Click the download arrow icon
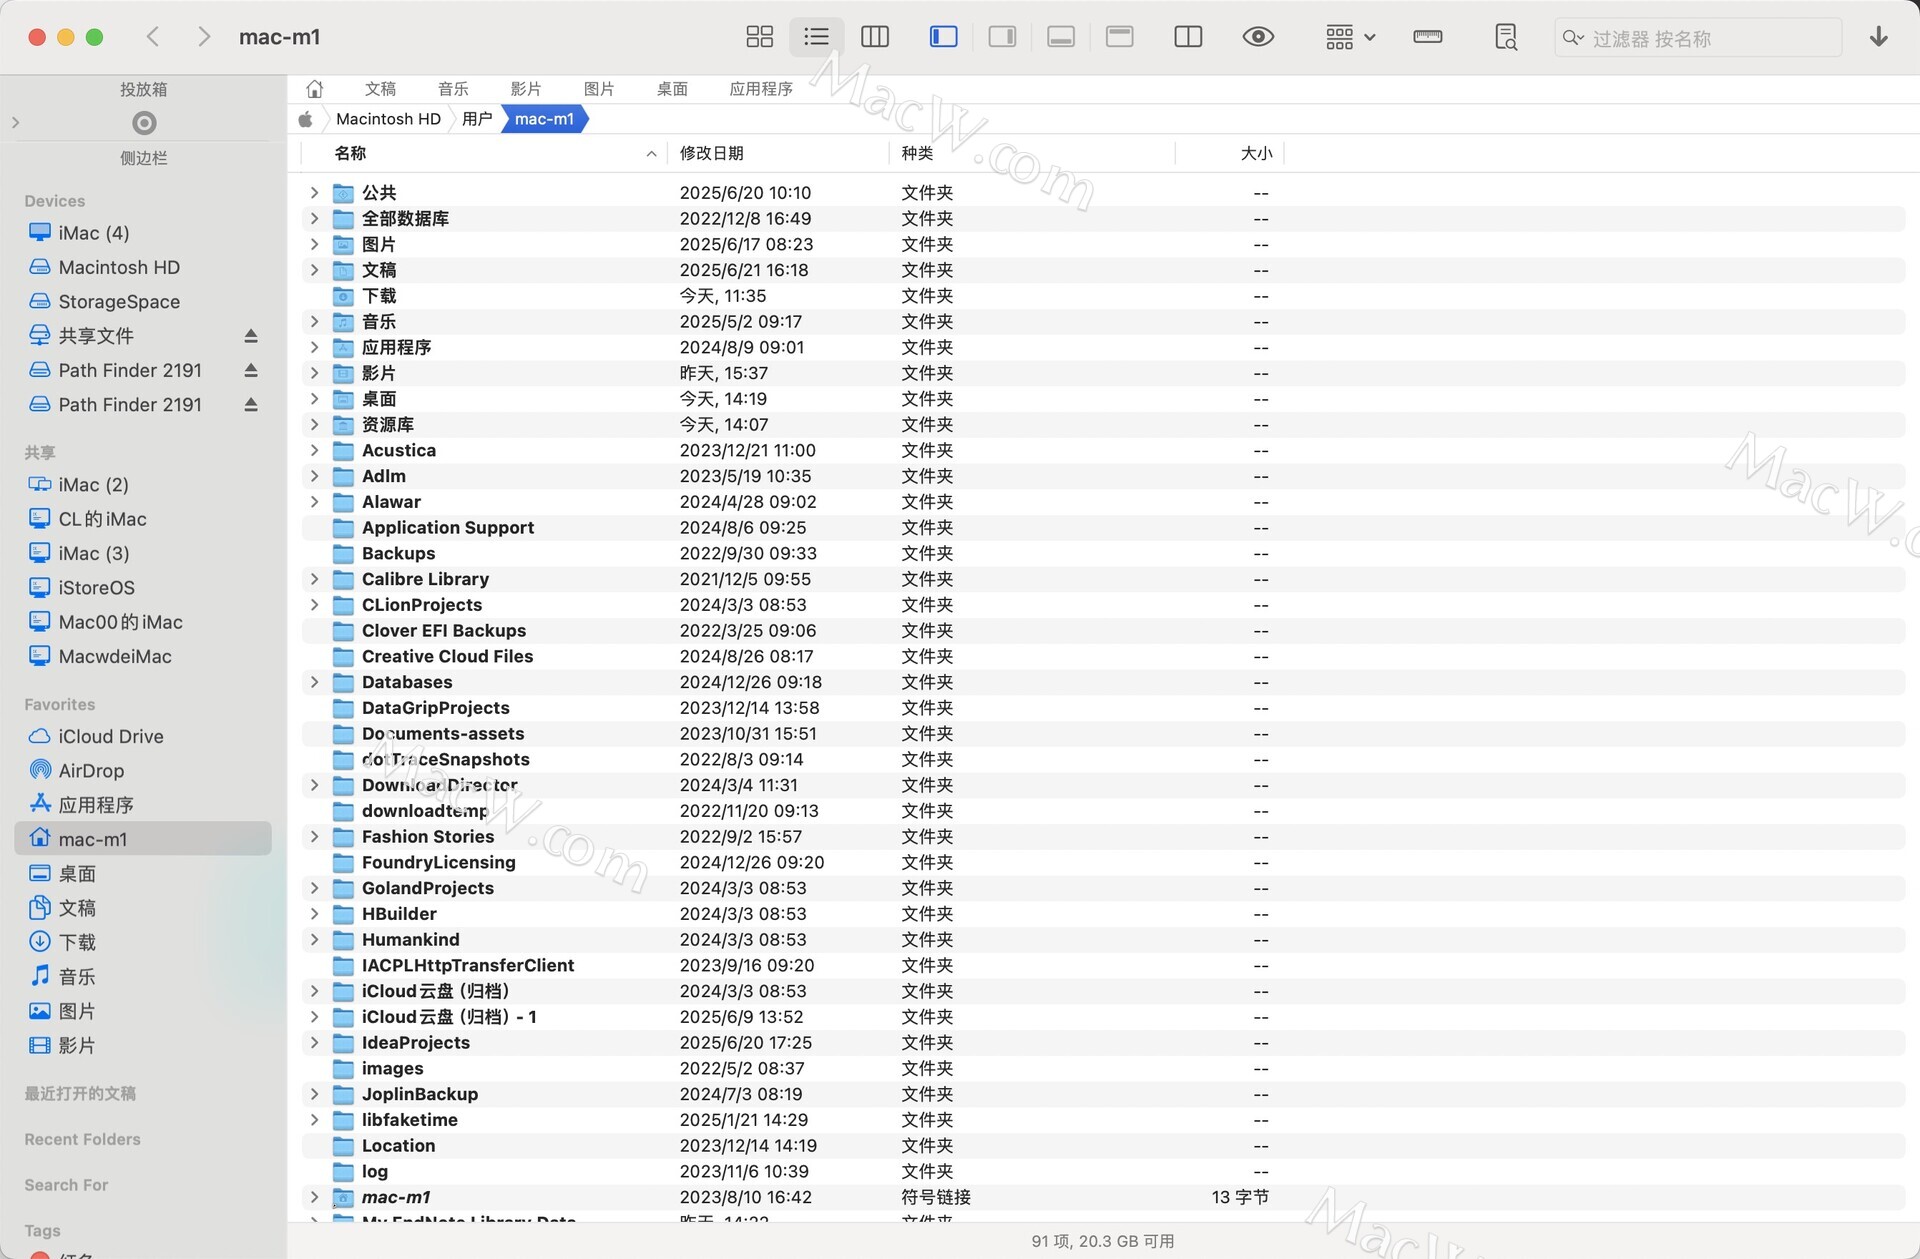Viewport: 1920px width, 1259px height. [x=1879, y=37]
